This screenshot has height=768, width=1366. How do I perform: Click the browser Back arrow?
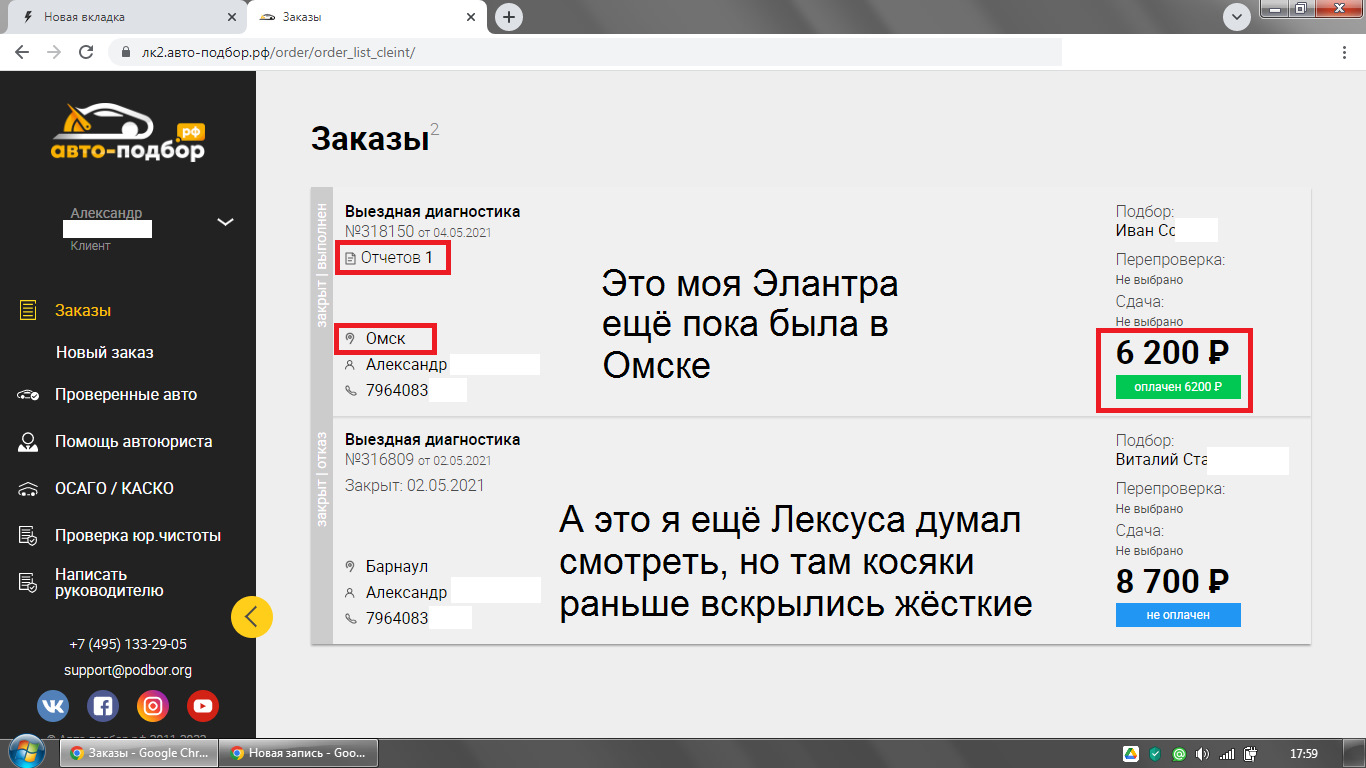coord(22,52)
